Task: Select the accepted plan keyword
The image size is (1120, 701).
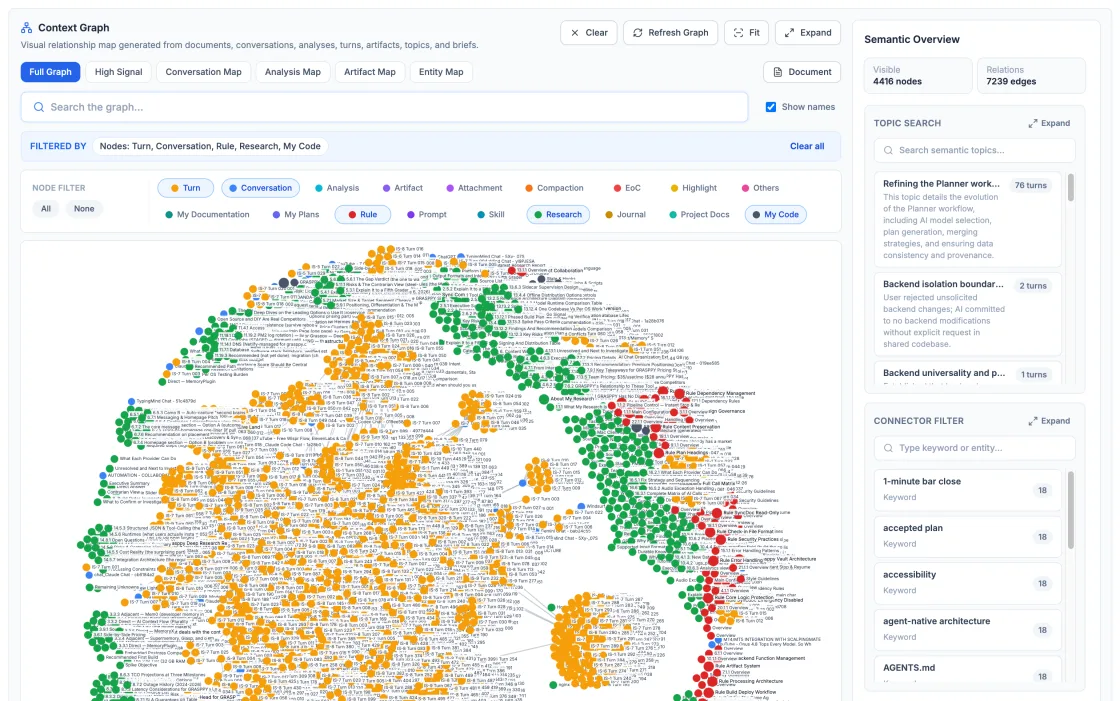Action: [x=968, y=536]
